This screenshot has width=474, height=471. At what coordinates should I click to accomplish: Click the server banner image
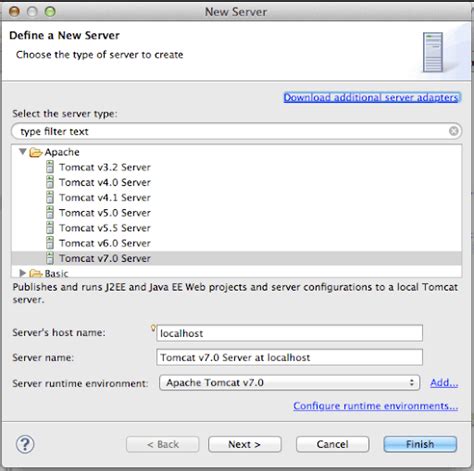coord(433,52)
